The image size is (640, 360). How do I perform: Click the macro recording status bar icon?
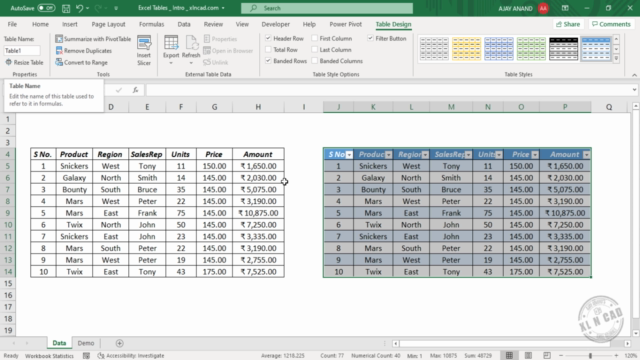86,356
